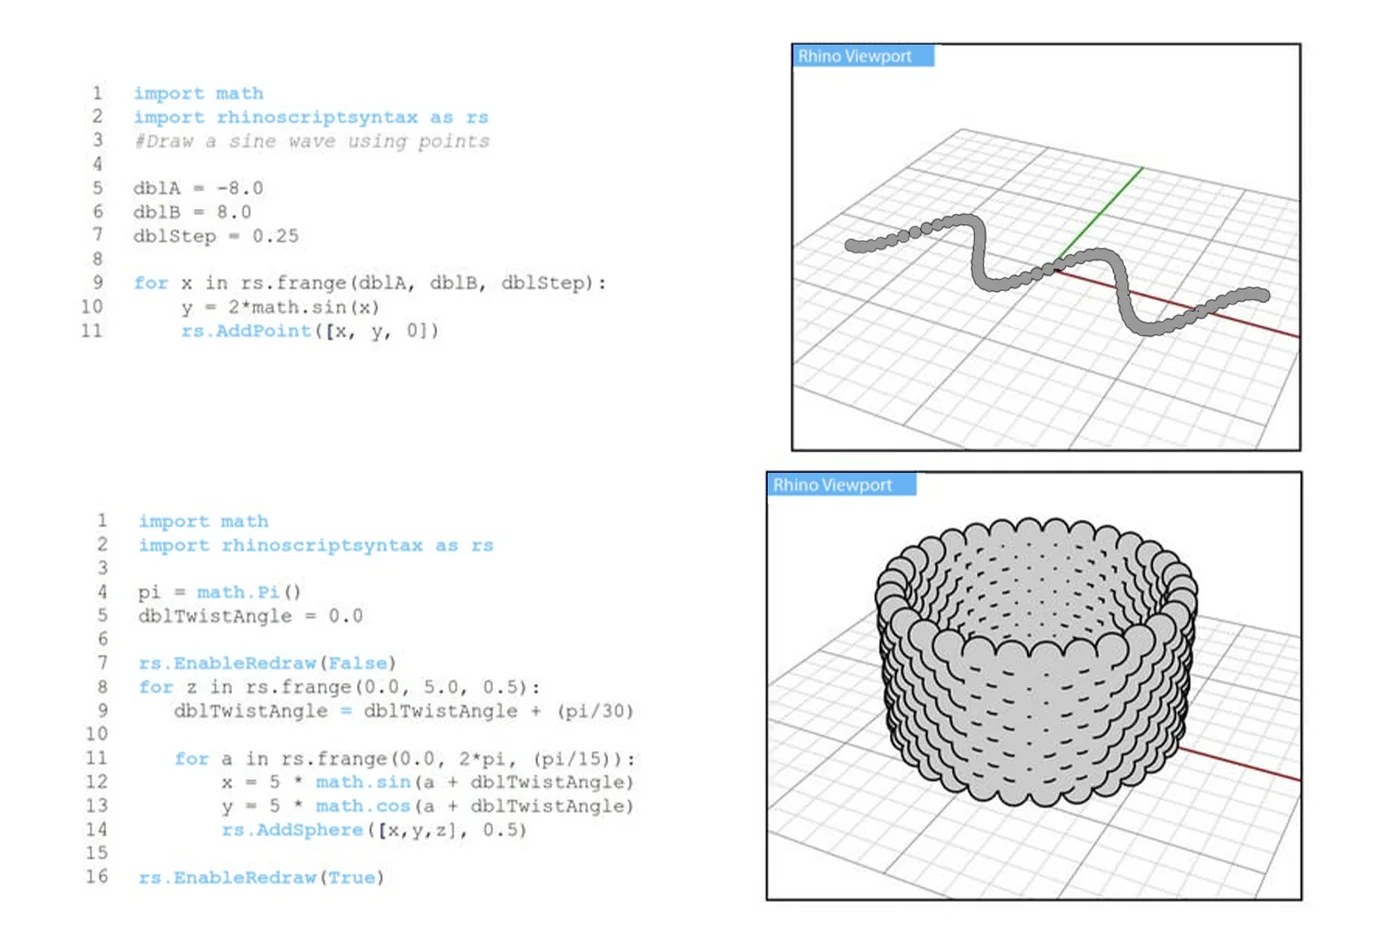Click the red X axis line in lower viewport

1240,763
